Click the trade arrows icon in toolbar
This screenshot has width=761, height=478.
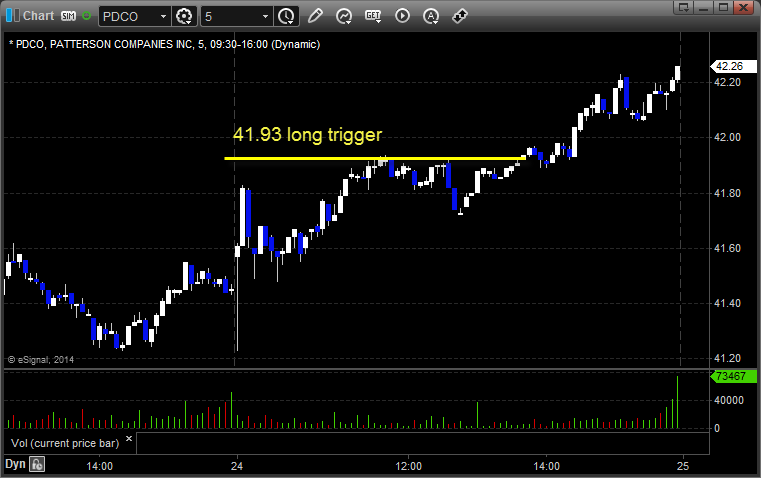[460, 16]
